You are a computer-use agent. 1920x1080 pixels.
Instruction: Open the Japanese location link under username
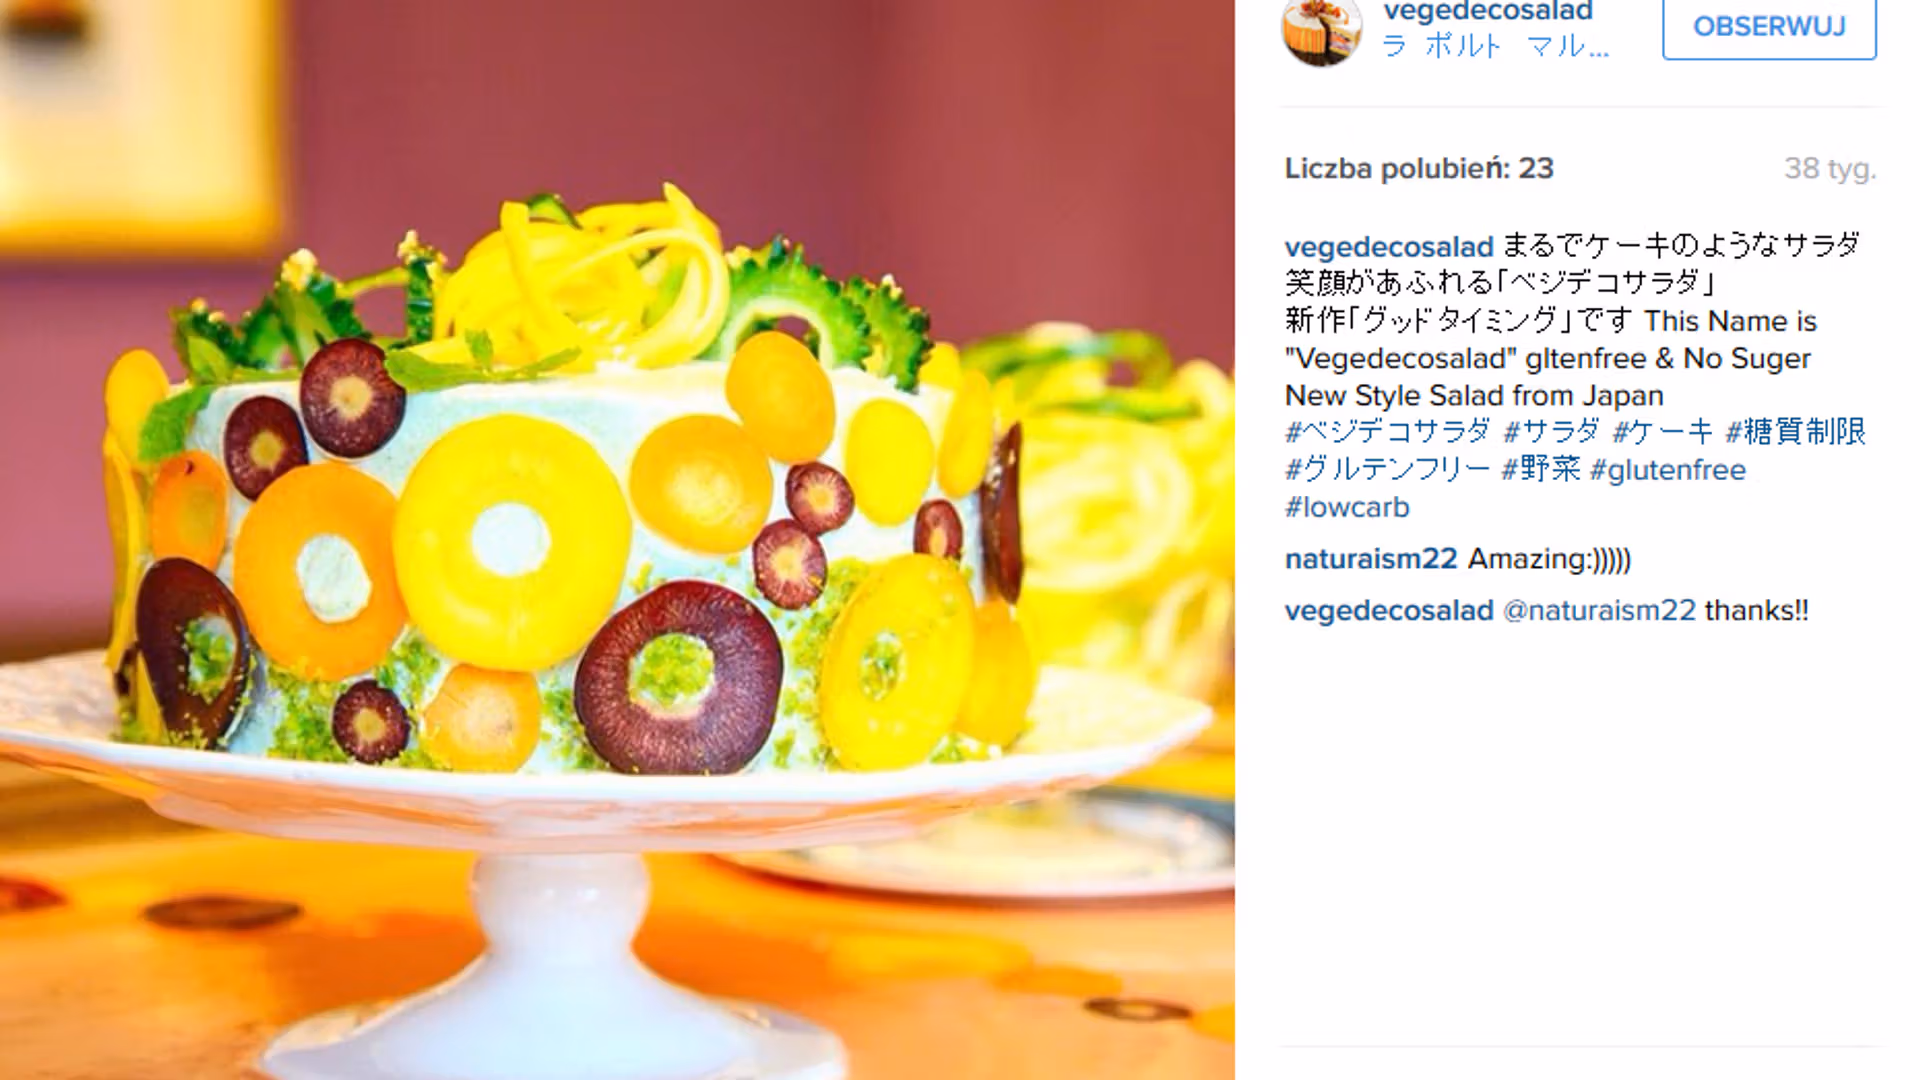click(x=1496, y=46)
